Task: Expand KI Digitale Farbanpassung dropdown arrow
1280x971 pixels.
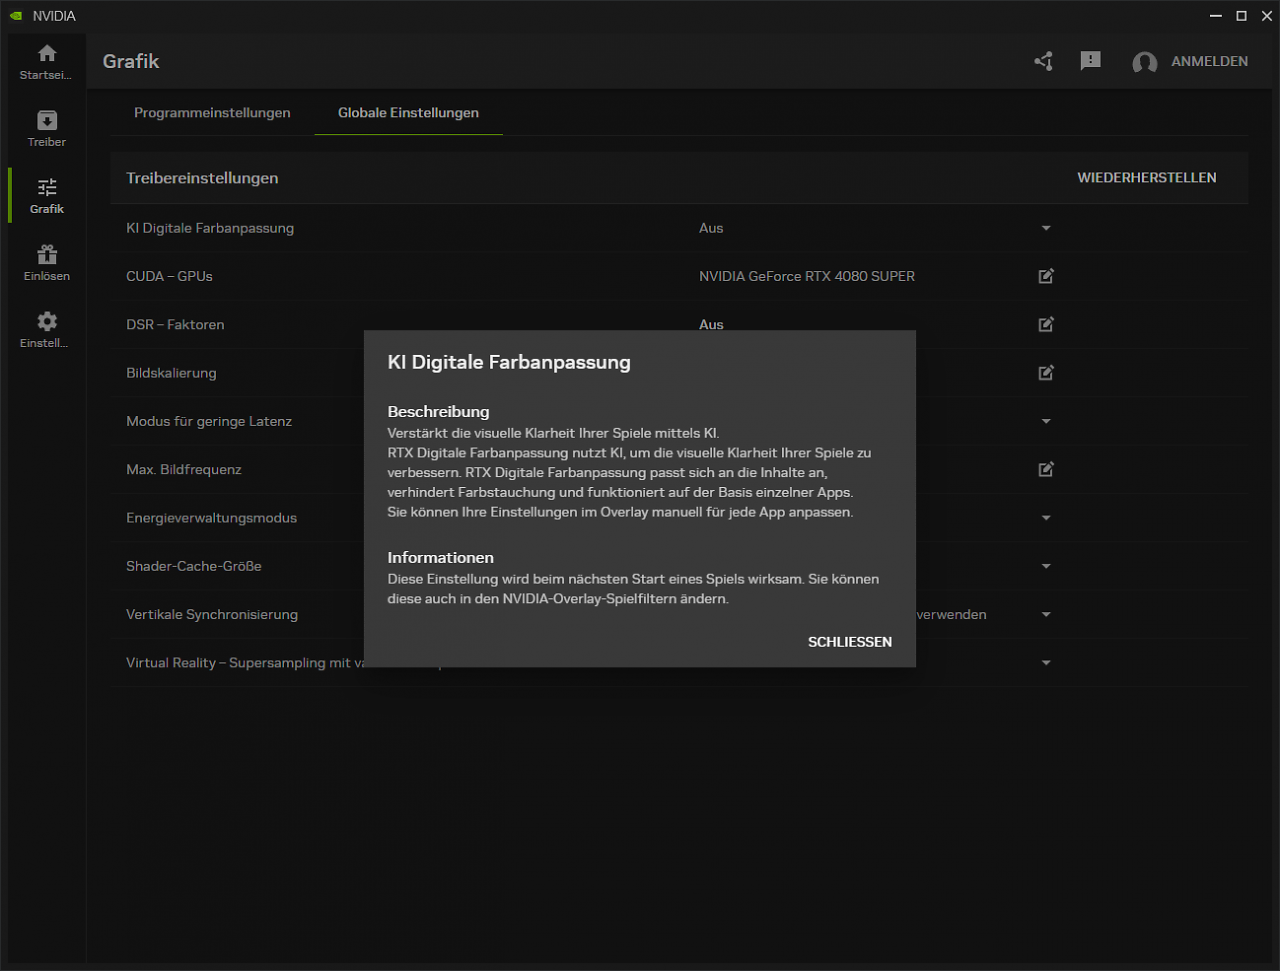Action: (1046, 228)
